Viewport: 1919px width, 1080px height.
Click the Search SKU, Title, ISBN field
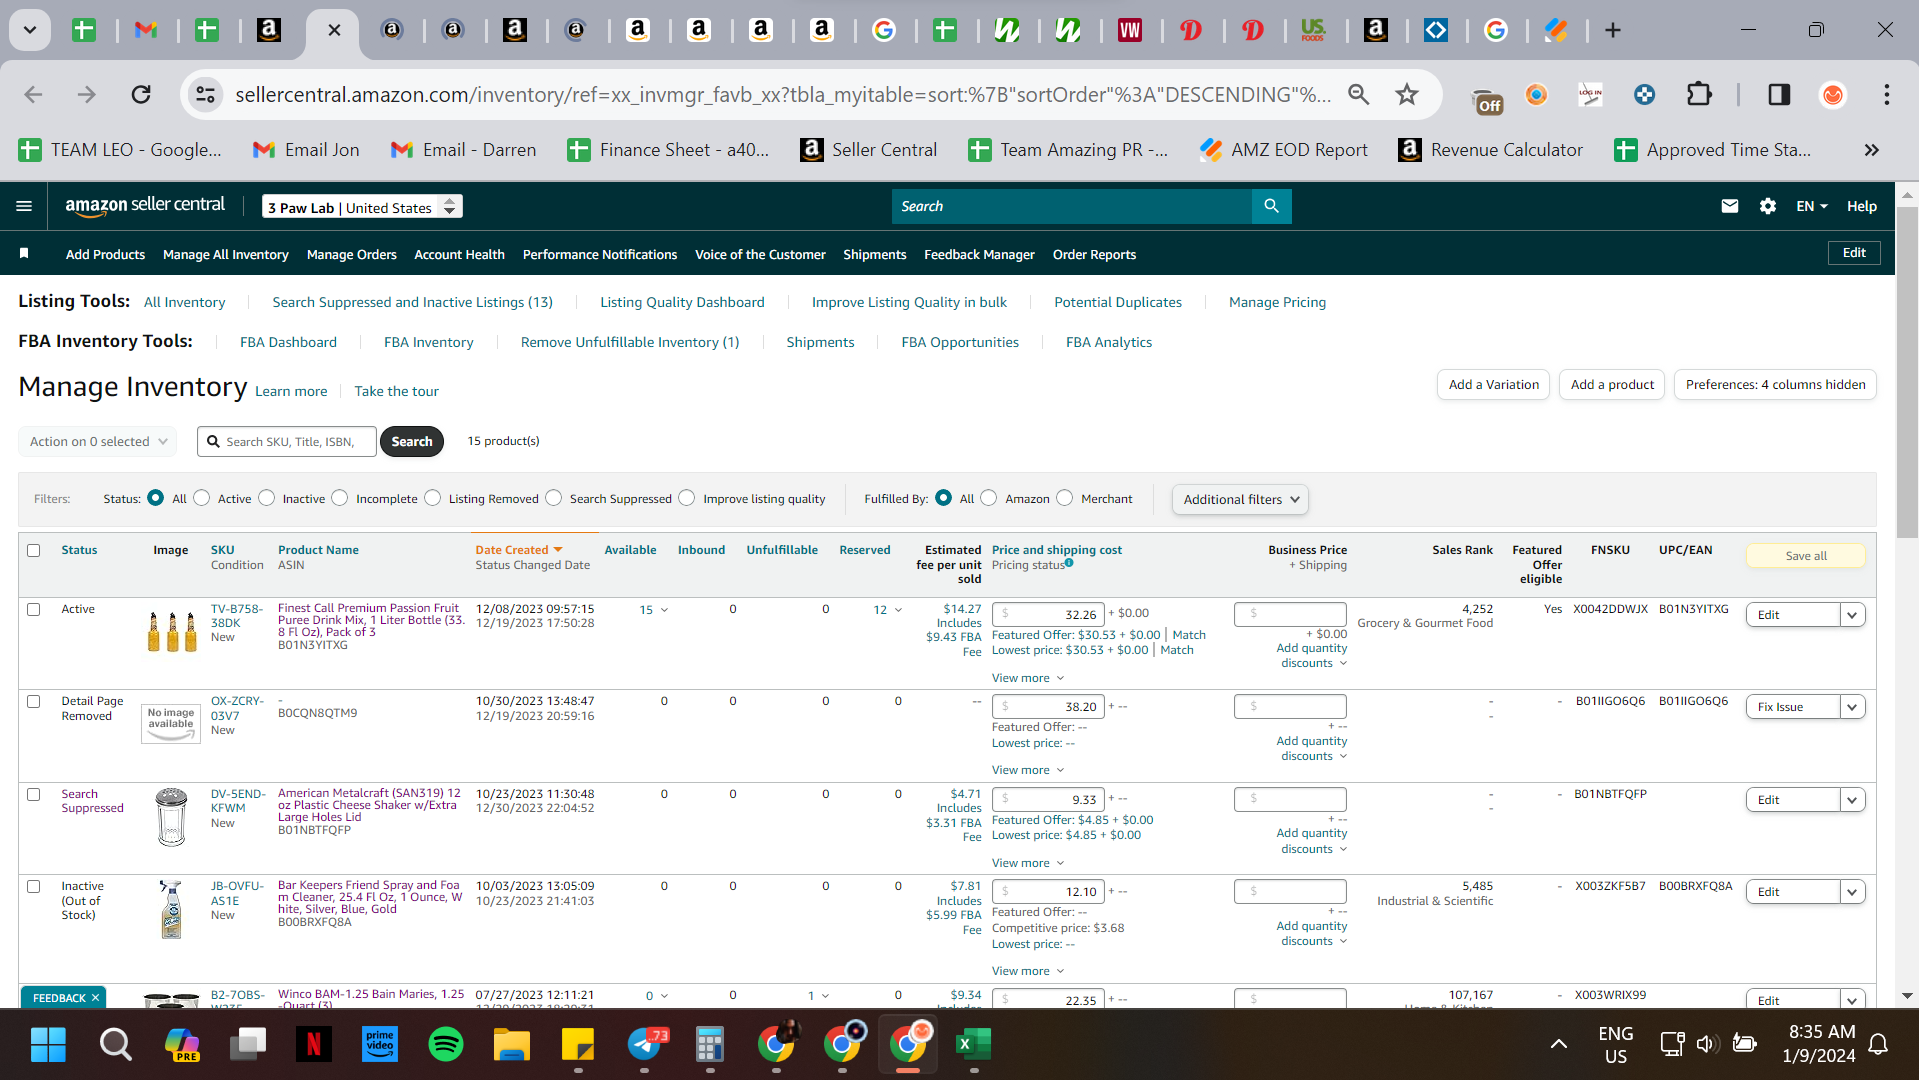[x=287, y=441]
